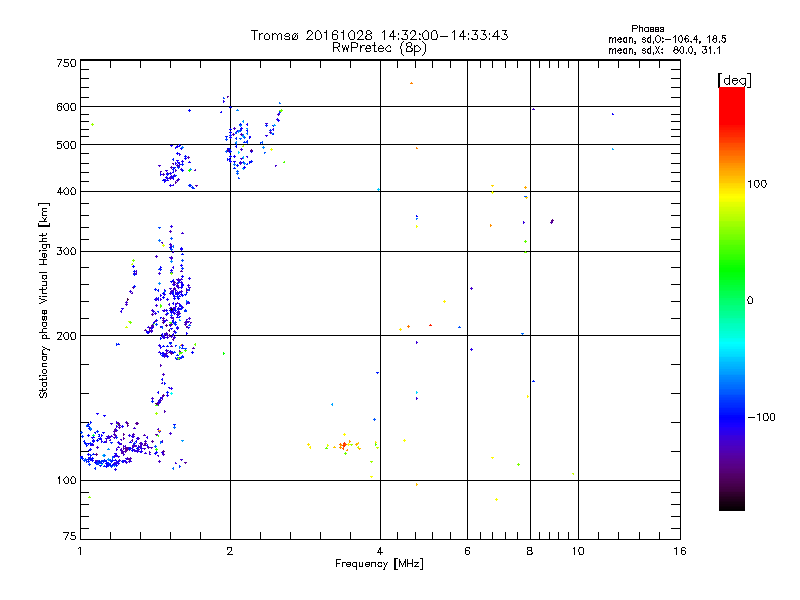Click the plot title 'Tromsø 20161028 14:32:00-14:33:43'
The height and width of the screenshot is (600, 800).
click(379, 35)
